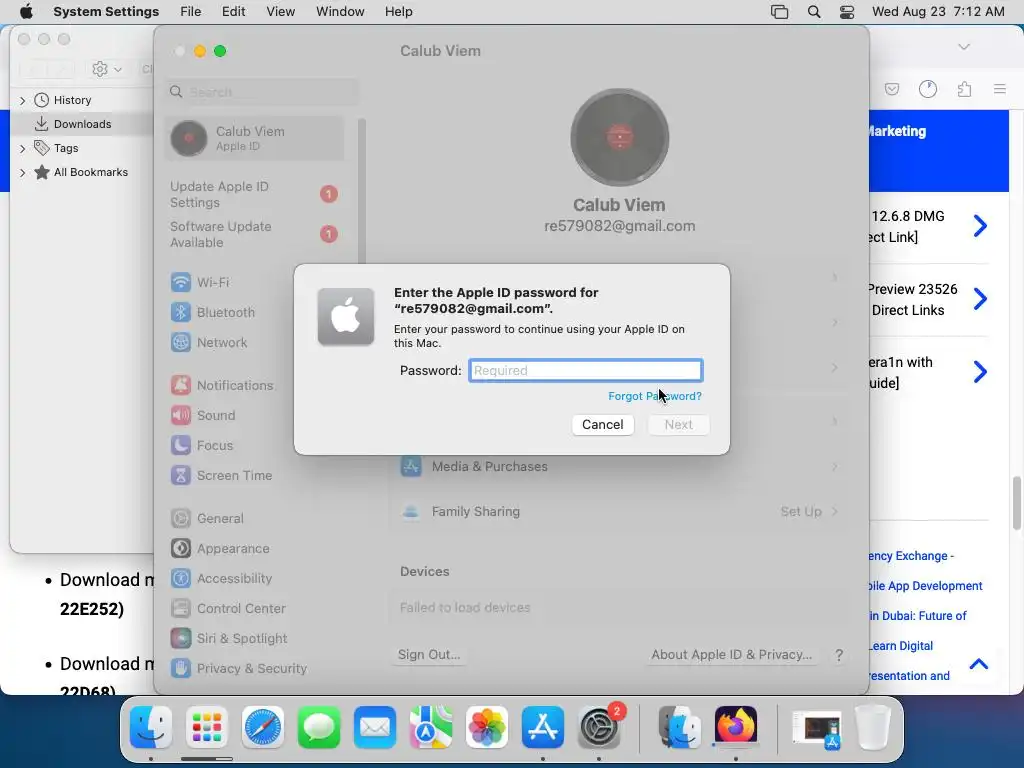
Task: Open Migration Assistant icon in Dock
Action: pos(679,727)
